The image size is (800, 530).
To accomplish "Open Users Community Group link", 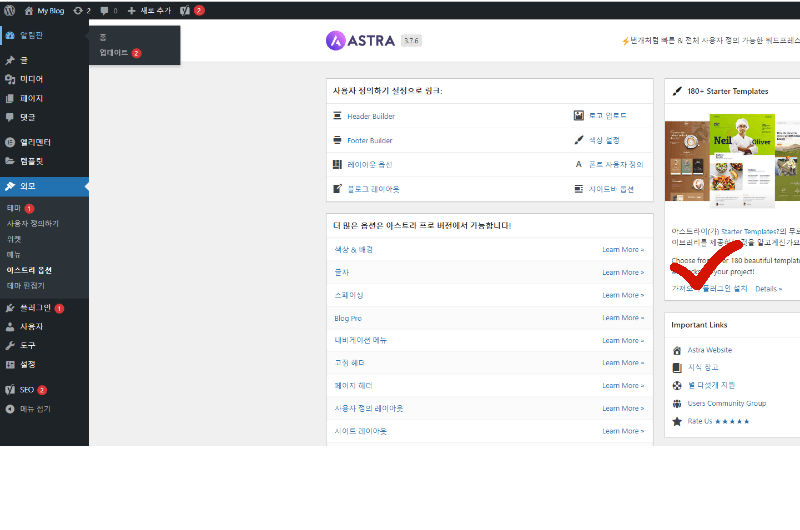I will pos(727,403).
